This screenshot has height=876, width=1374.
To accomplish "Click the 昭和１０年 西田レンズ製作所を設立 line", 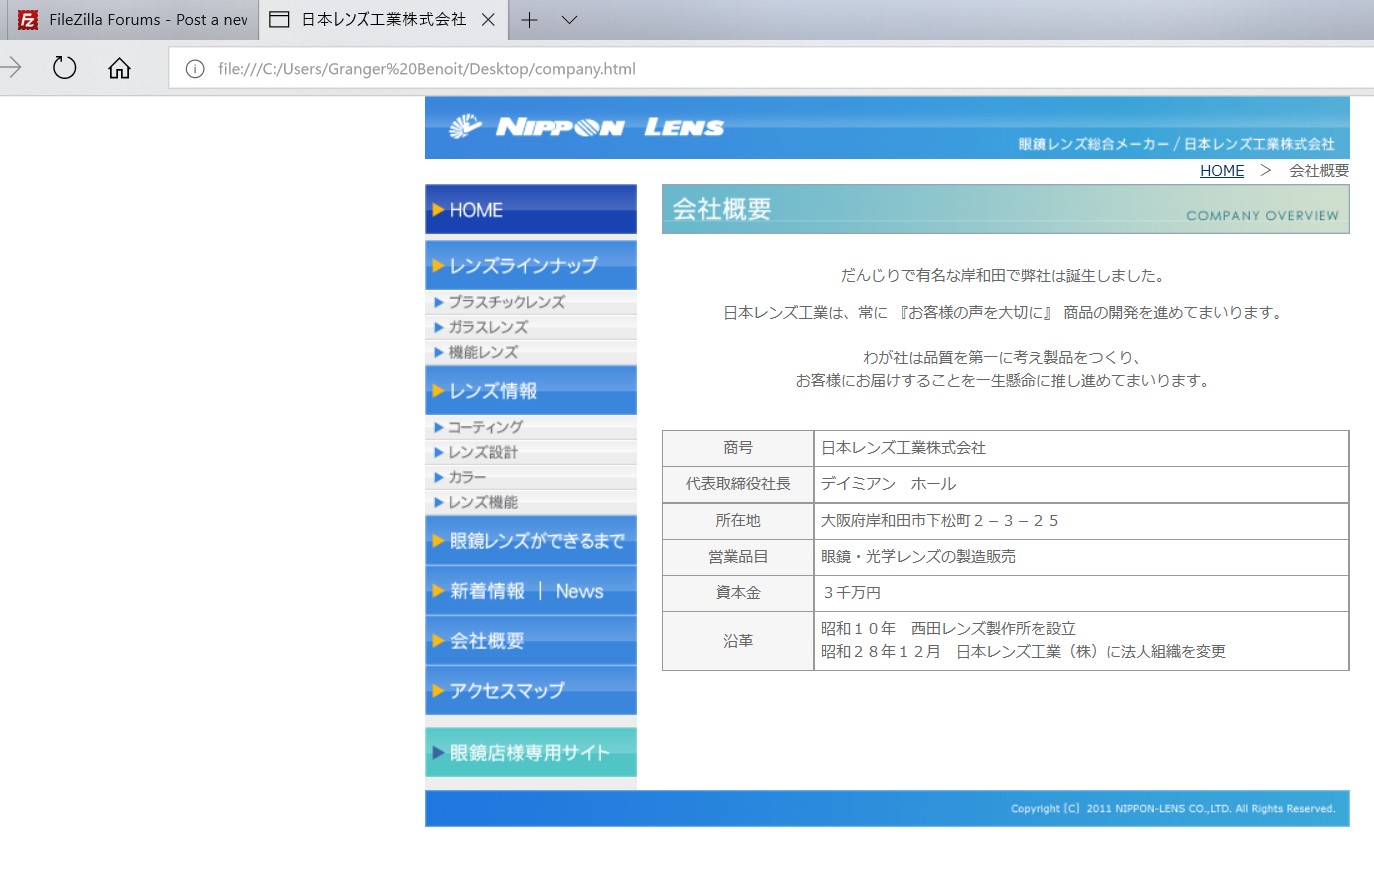I will 948,628.
